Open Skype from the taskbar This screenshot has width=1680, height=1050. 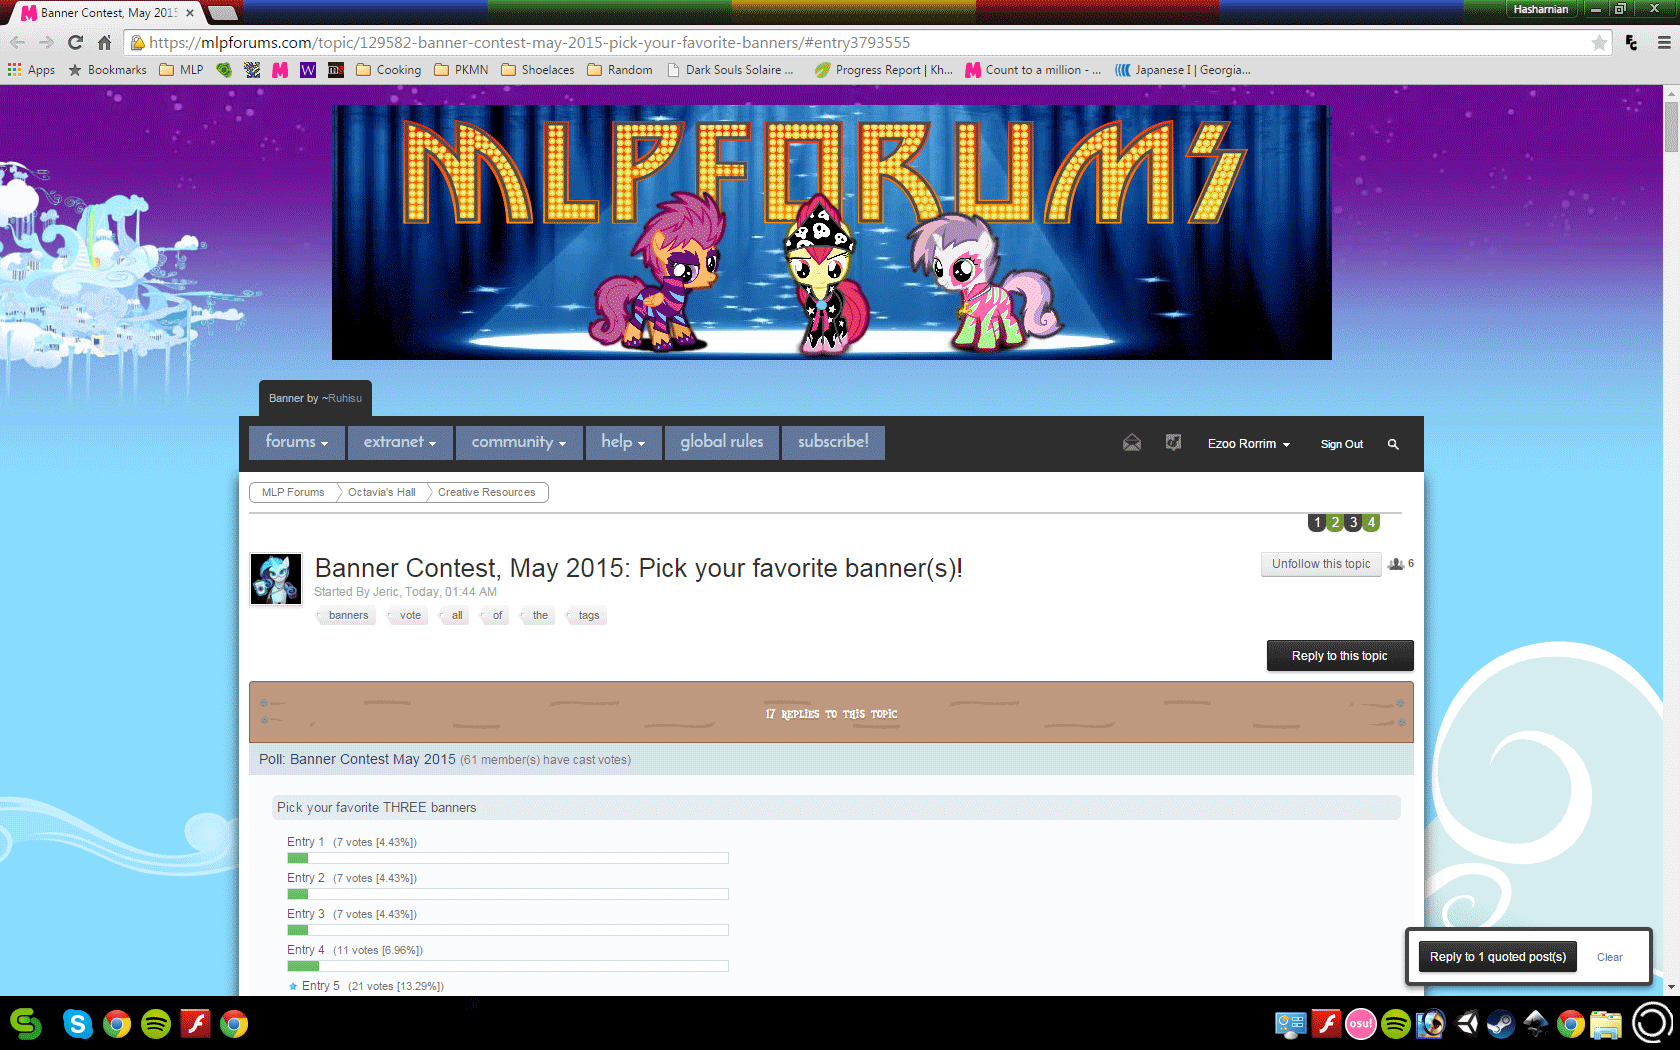pos(77,1024)
